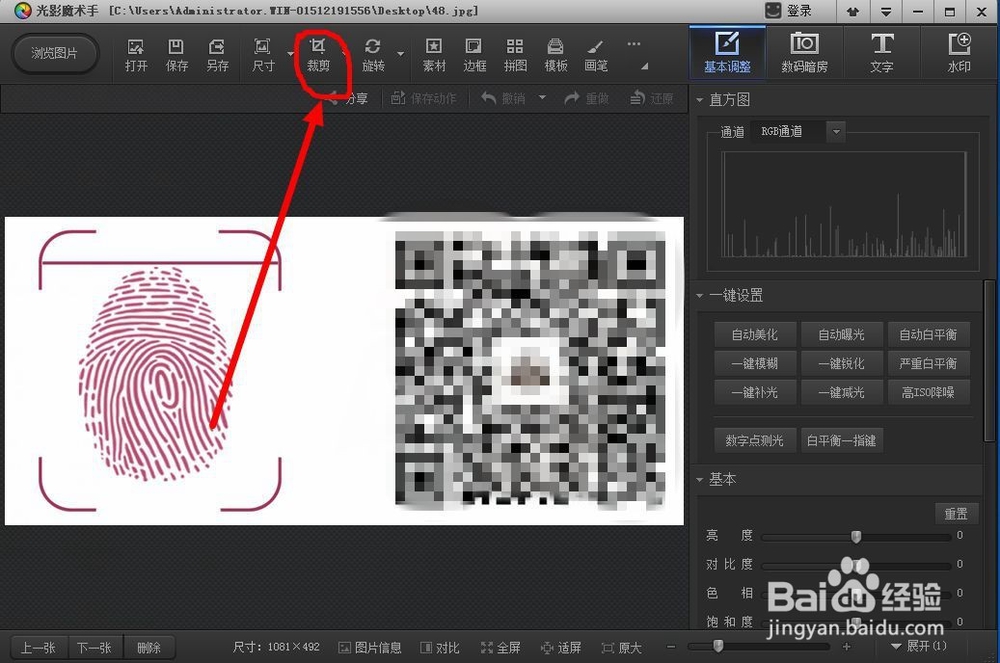
Task: Click the 重做 redo button
Action: coord(587,98)
